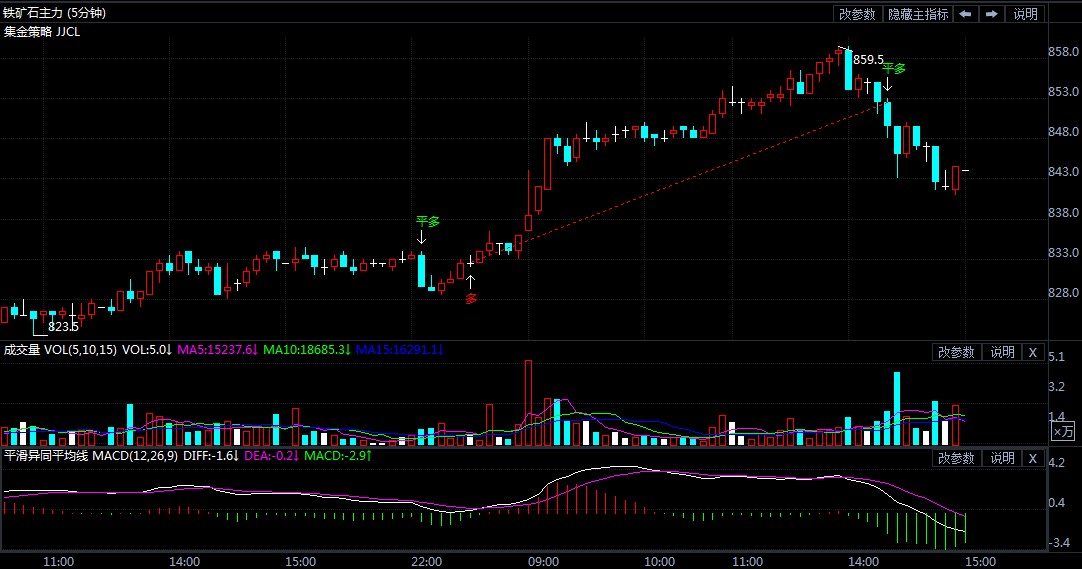1082x569 pixels.
Task: Click the 843.0 price axis label
Action: (x=1063, y=172)
